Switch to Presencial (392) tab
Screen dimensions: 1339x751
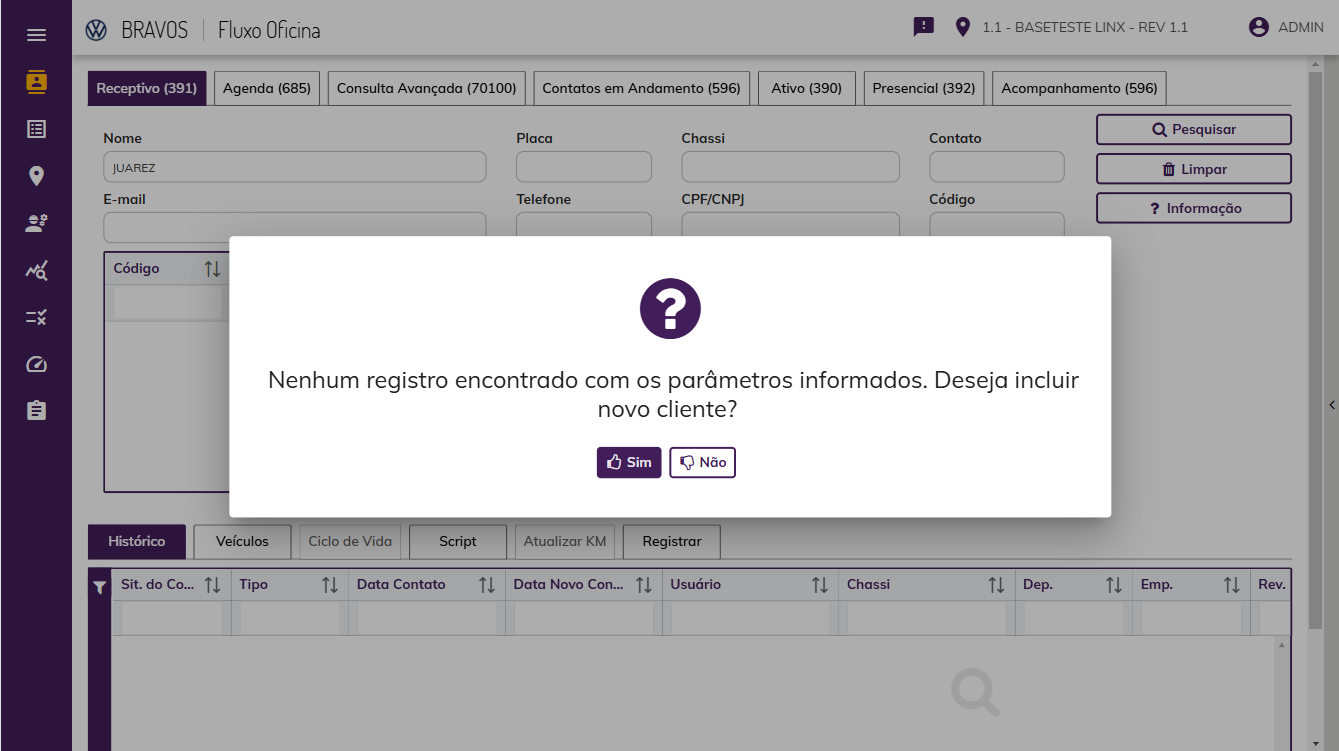(x=924, y=88)
